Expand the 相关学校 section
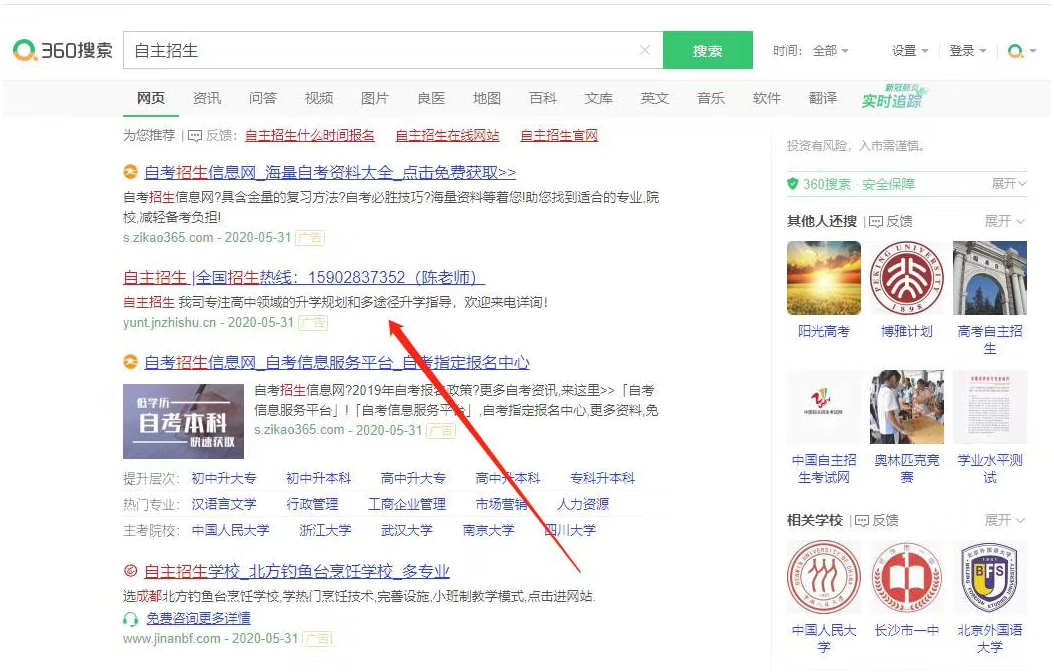 click(1004, 520)
